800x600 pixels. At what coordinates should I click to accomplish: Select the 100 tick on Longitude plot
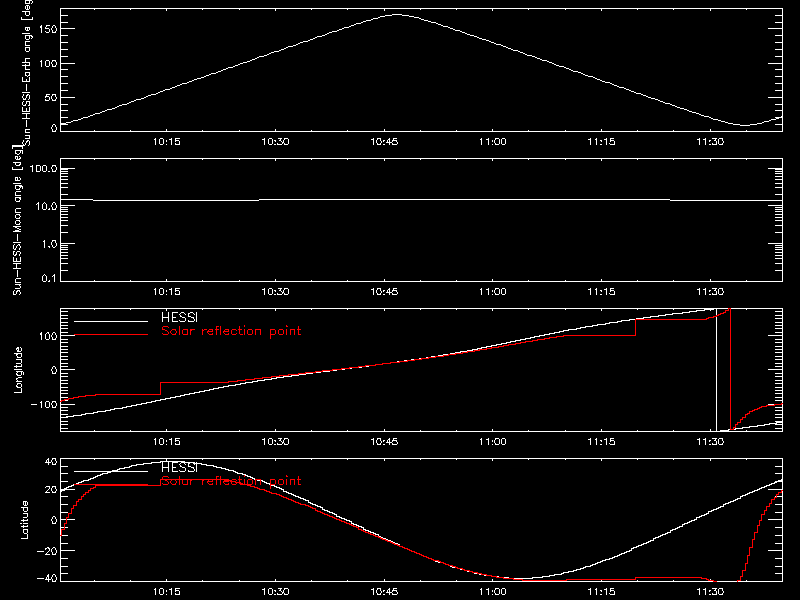pos(48,336)
